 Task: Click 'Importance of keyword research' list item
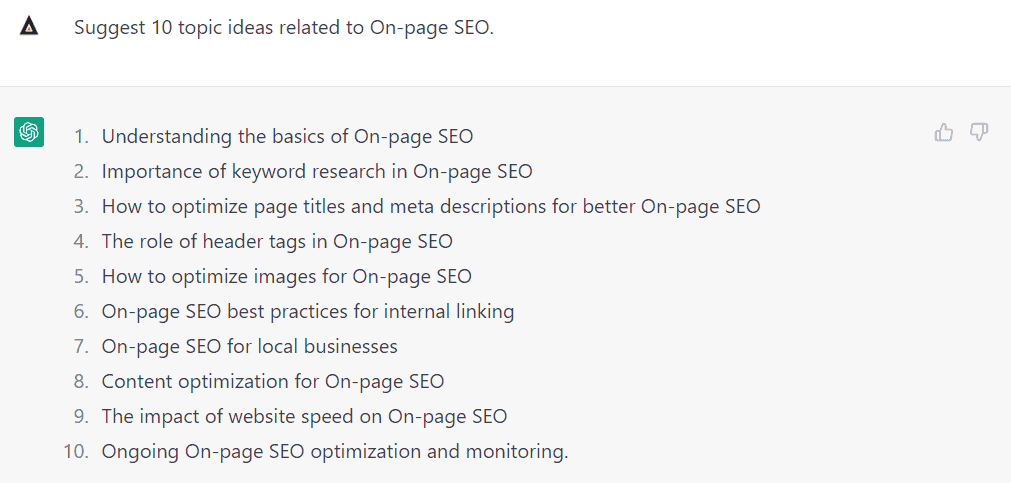pyautogui.click(x=317, y=171)
